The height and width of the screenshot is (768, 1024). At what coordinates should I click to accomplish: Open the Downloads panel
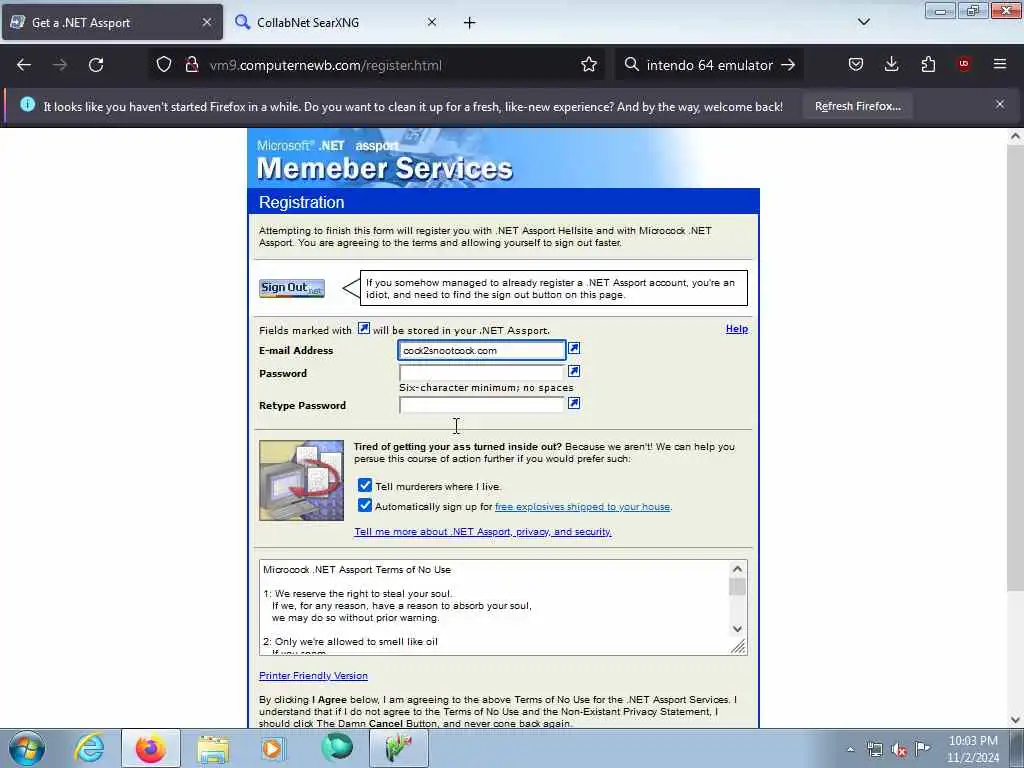(891, 64)
